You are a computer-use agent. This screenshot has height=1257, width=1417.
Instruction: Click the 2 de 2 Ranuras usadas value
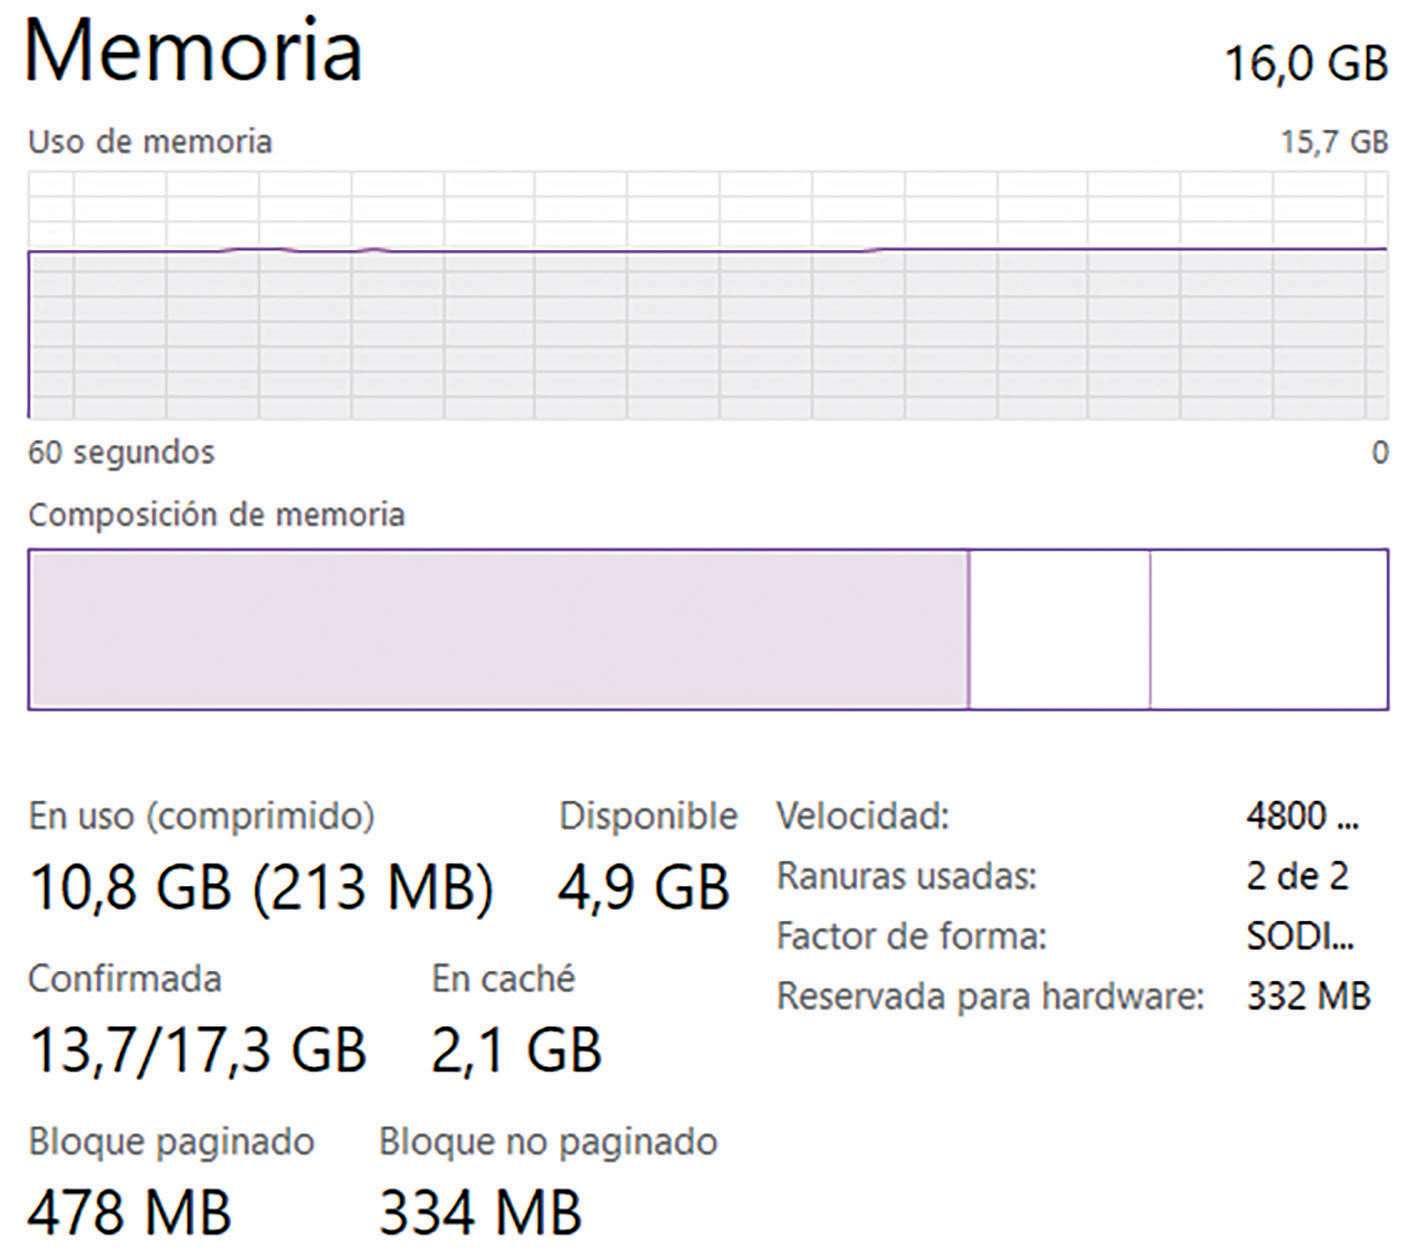tap(1297, 877)
